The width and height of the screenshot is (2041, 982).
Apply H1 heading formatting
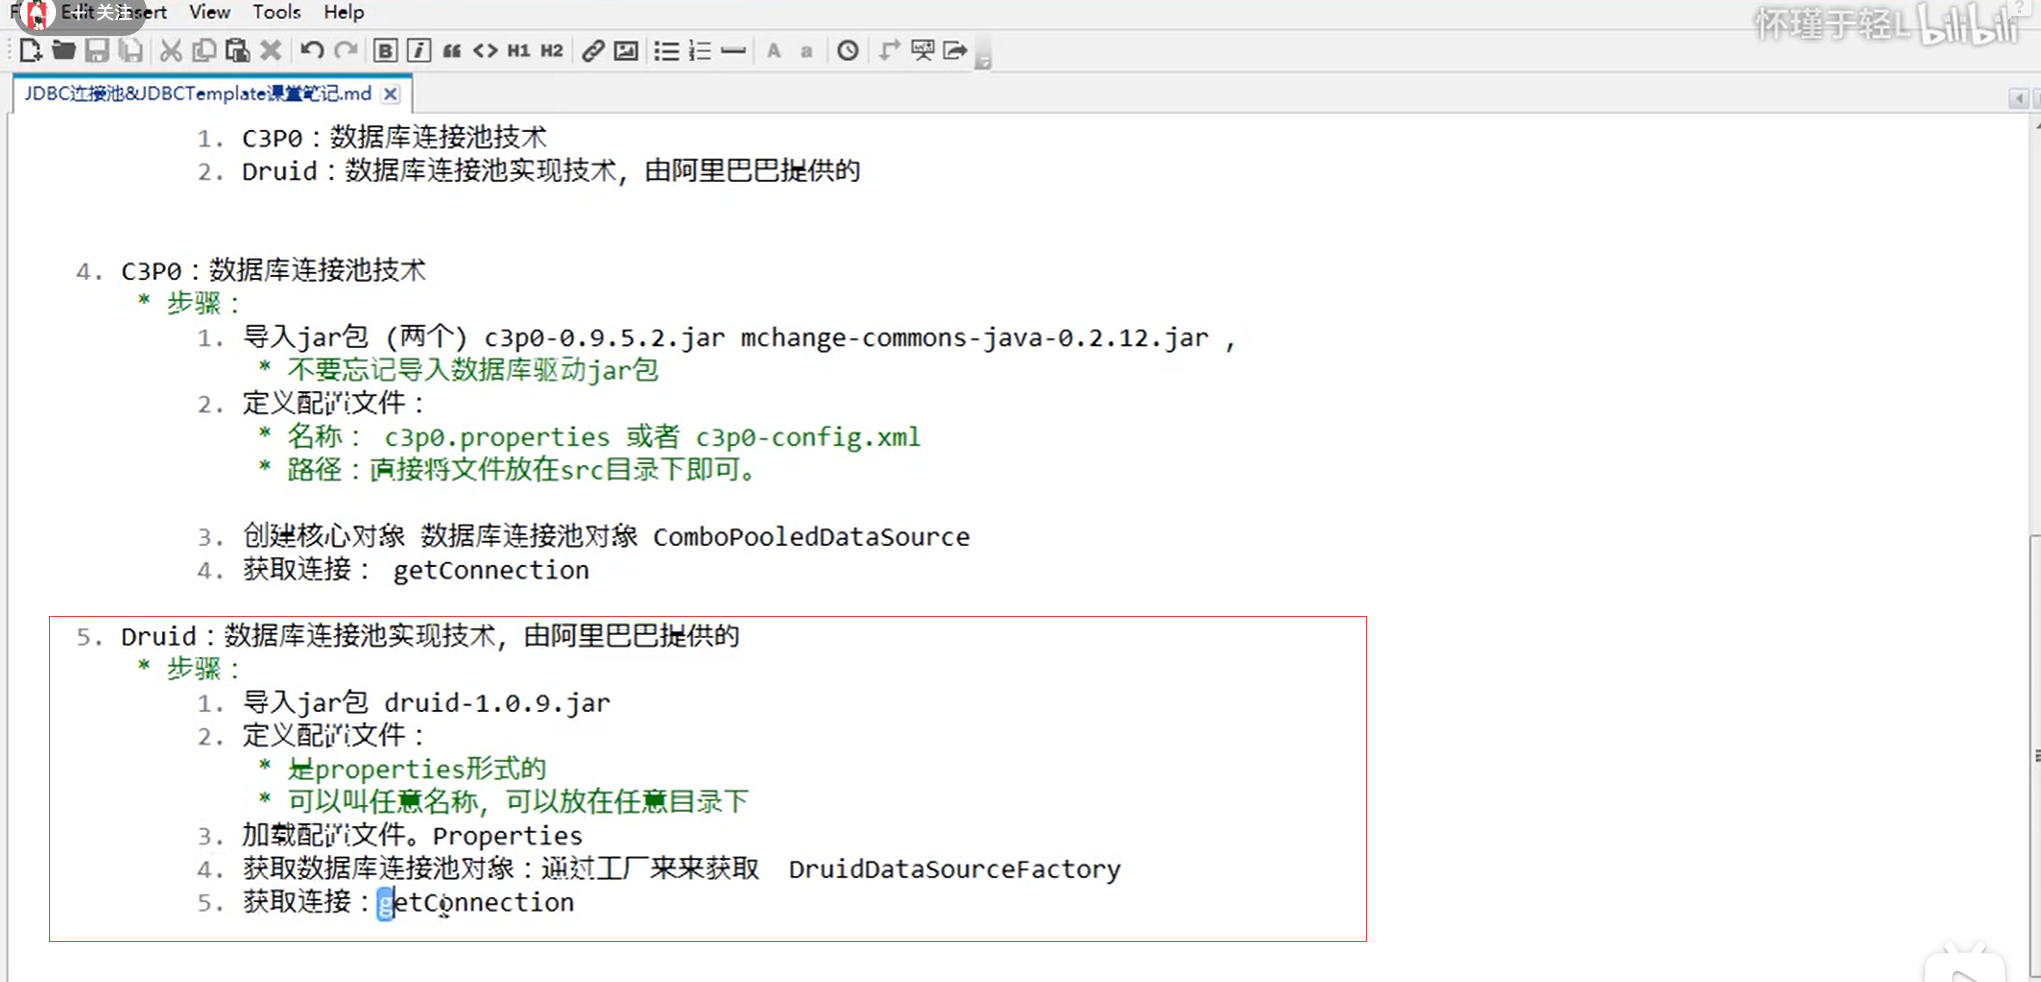click(518, 50)
